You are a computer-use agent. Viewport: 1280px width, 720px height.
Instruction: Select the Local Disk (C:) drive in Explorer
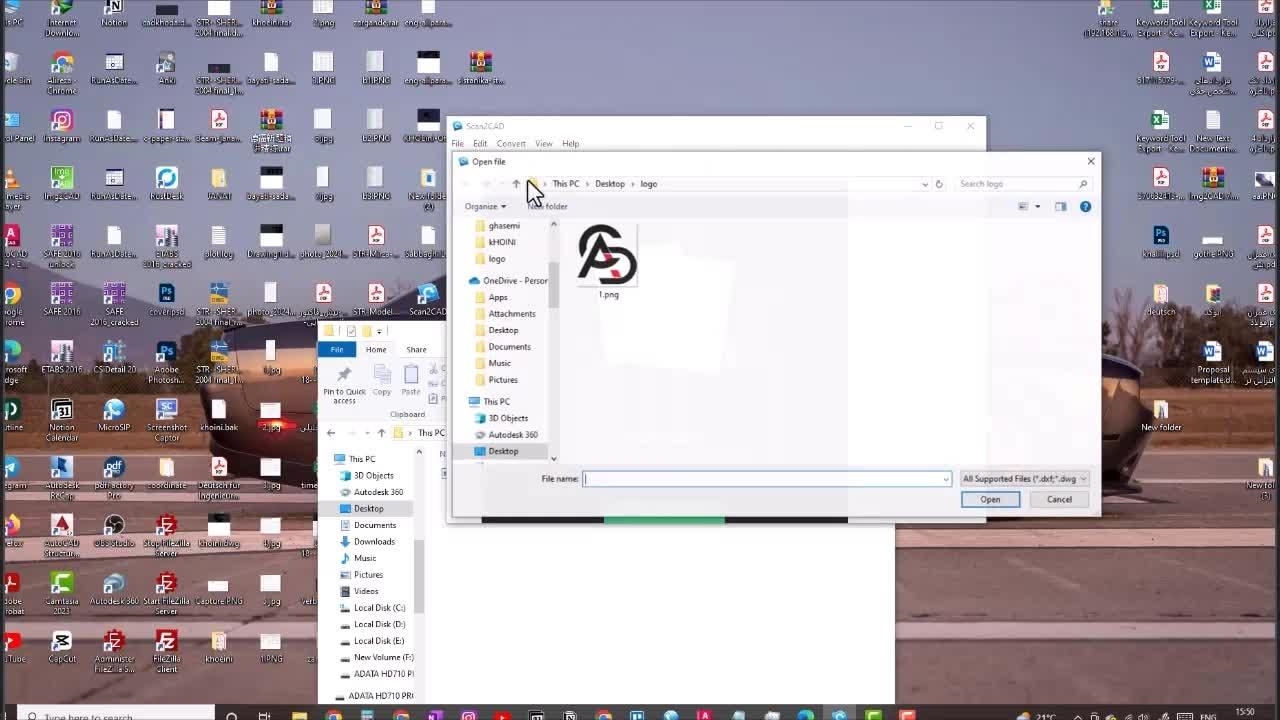(x=379, y=608)
